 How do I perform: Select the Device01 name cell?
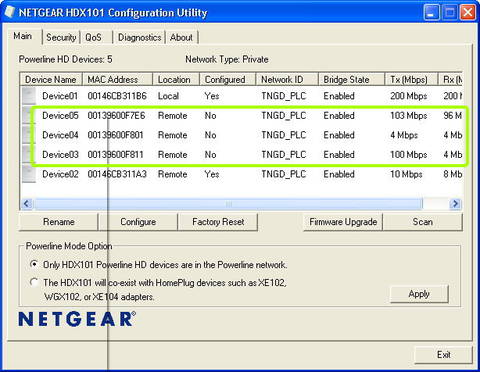coord(60,96)
